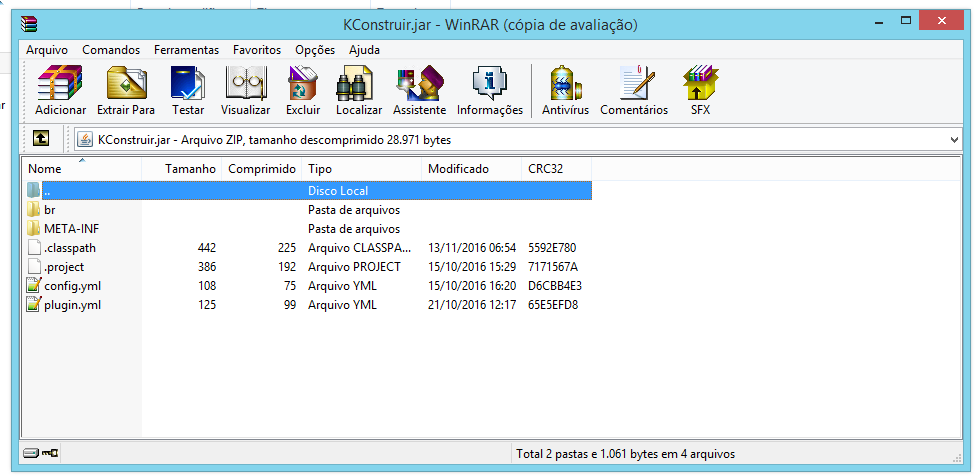This screenshot has height=476, width=977.
Task: Select the '.project' file name
Action: [x=64, y=267]
